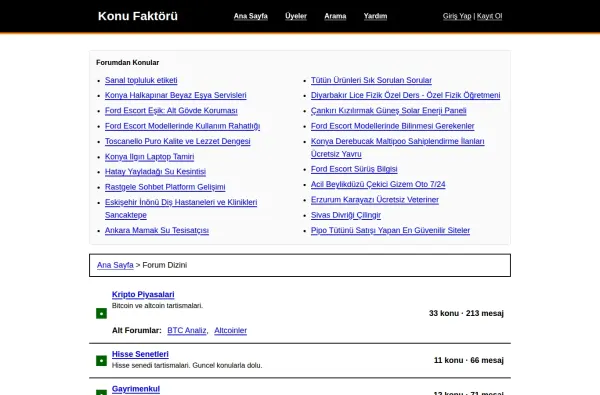600x395 pixels.
Task: Open the Yardım menu item
Action: tap(375, 16)
